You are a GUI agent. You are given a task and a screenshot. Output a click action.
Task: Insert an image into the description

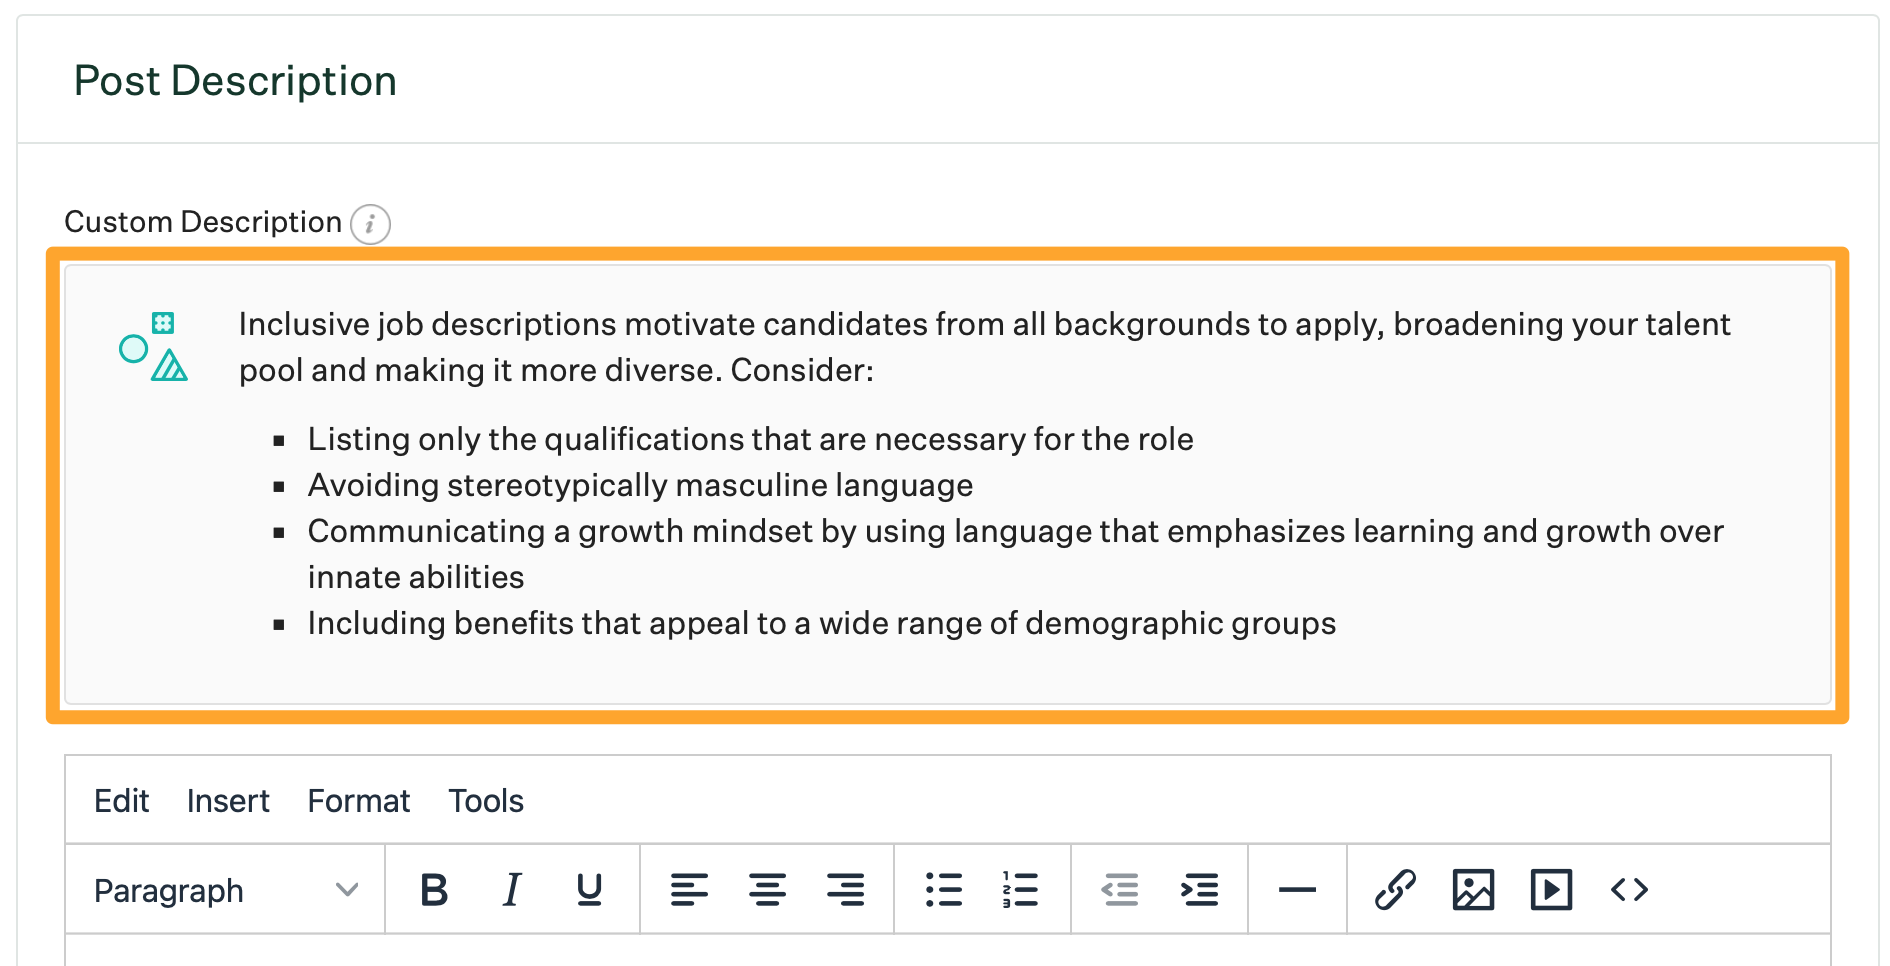click(x=1473, y=889)
